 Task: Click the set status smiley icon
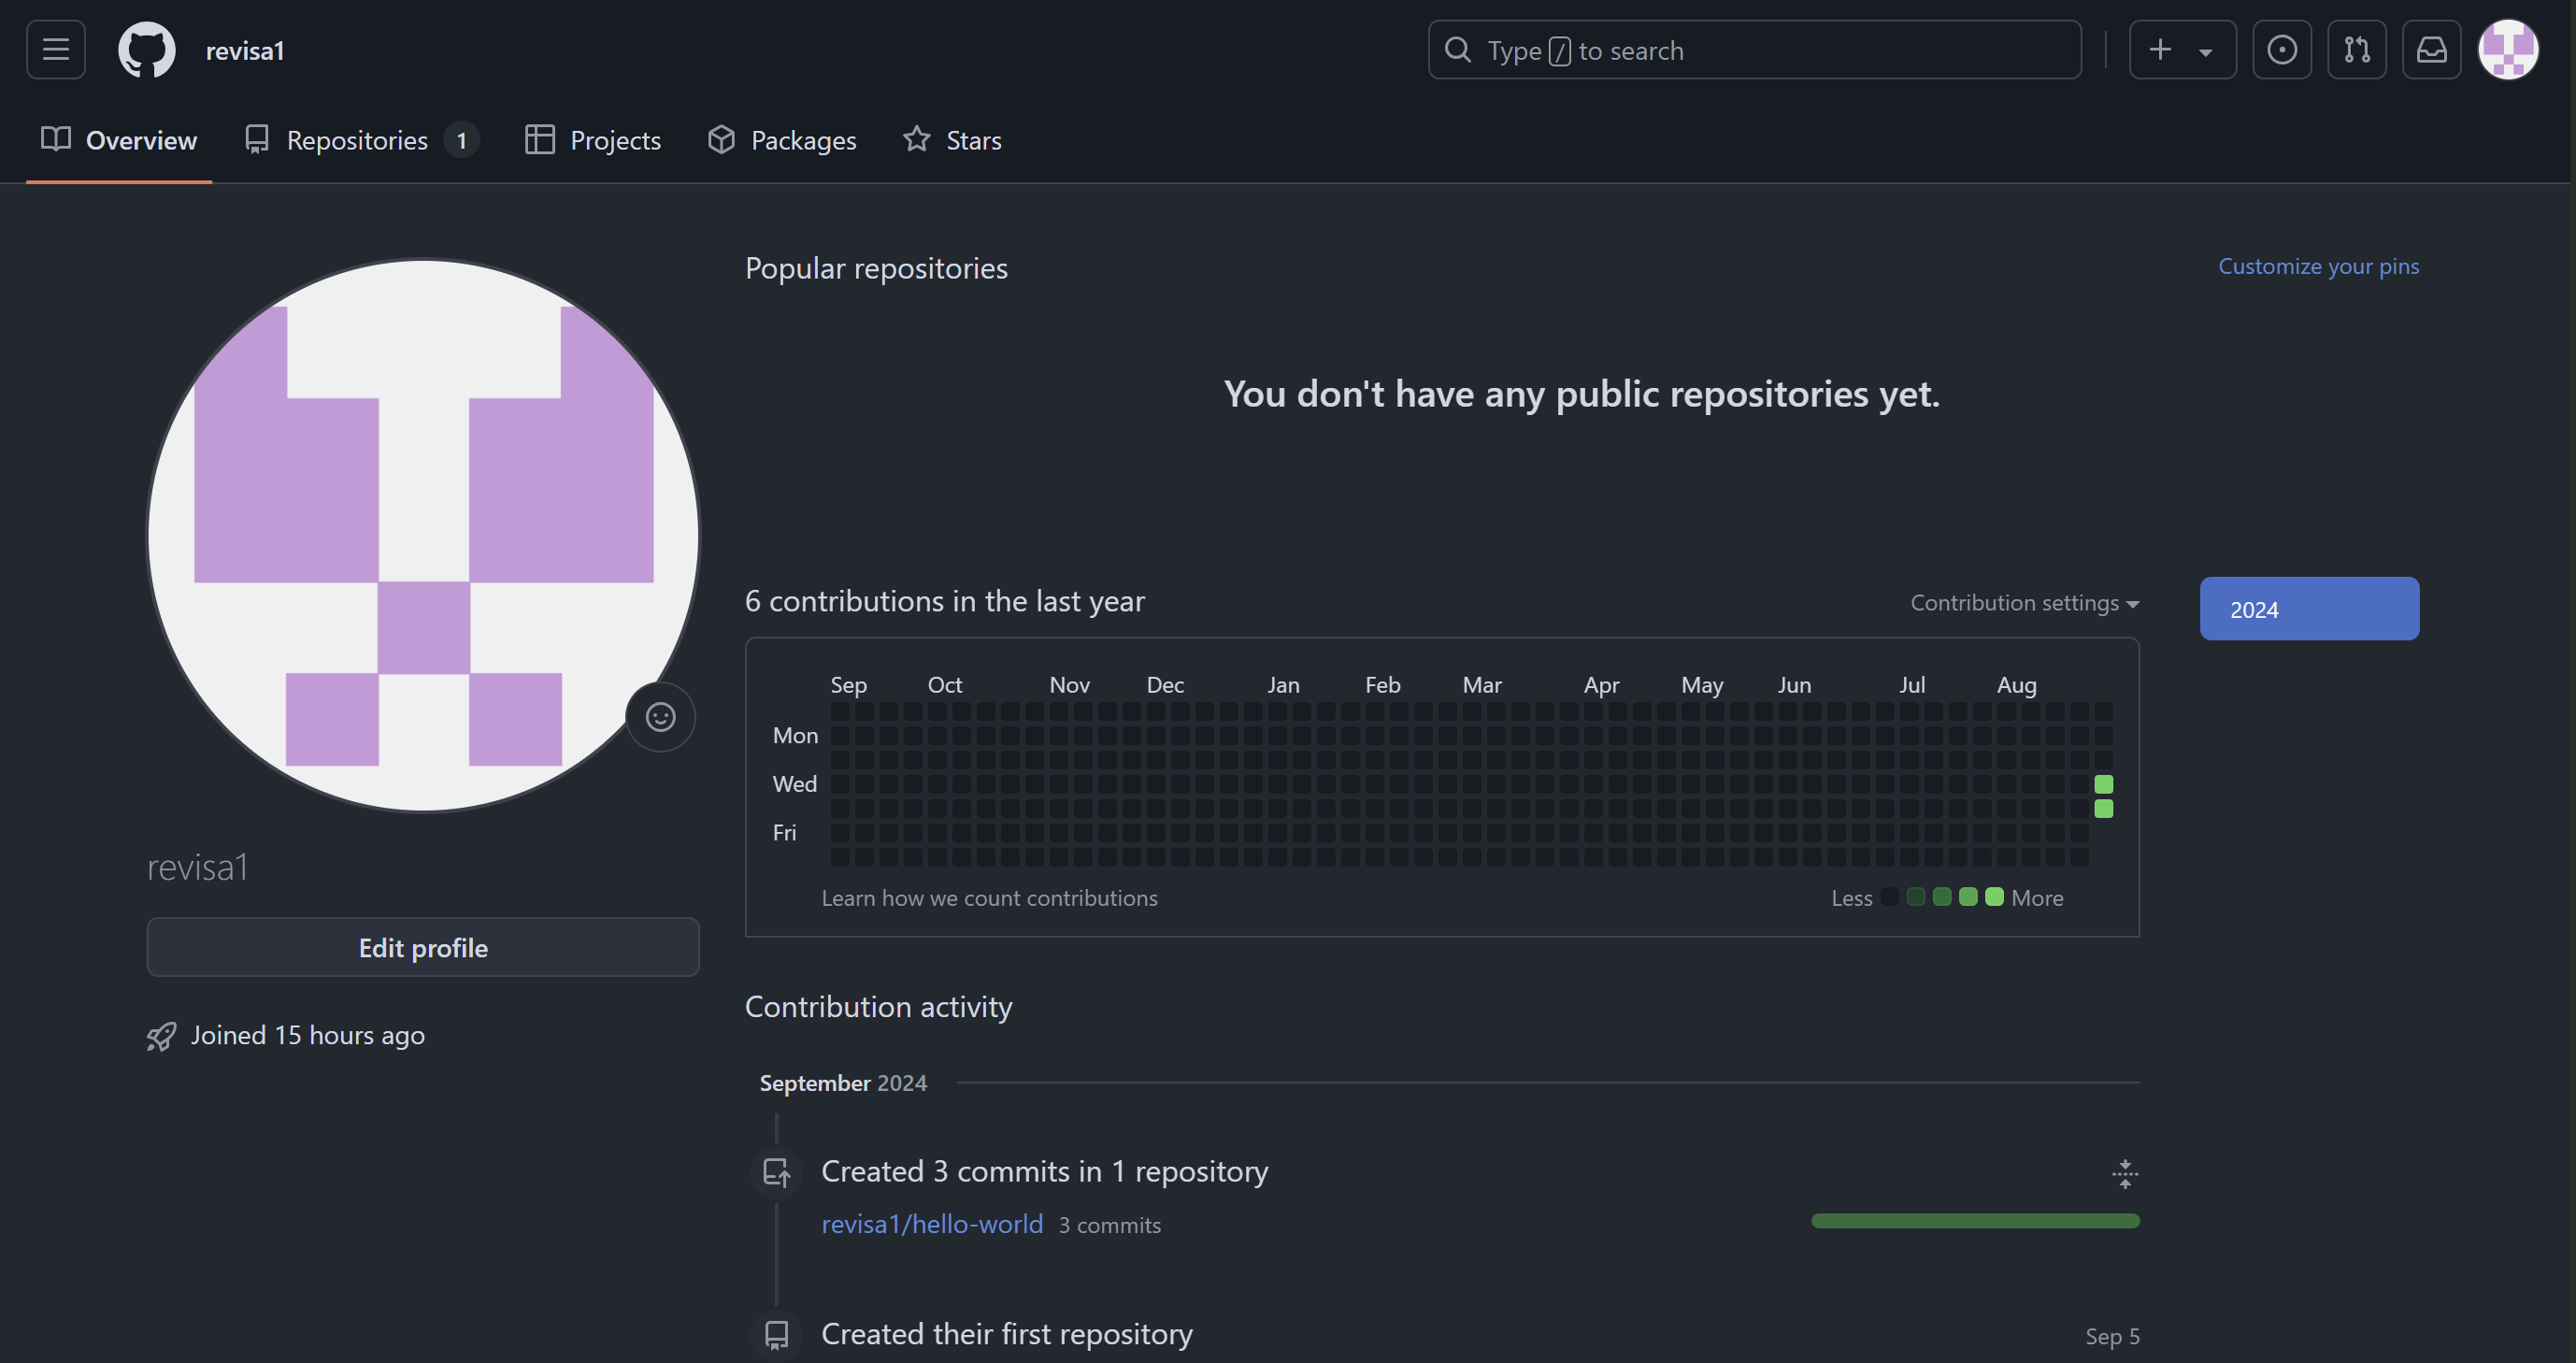[x=660, y=717]
